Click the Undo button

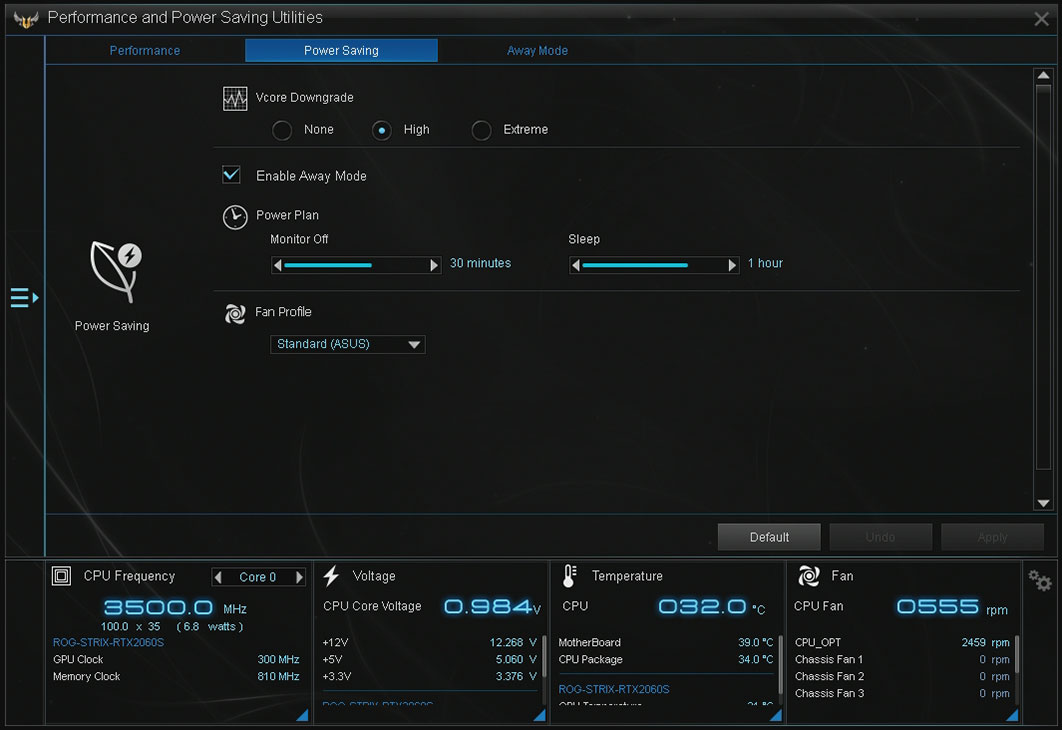[880, 537]
